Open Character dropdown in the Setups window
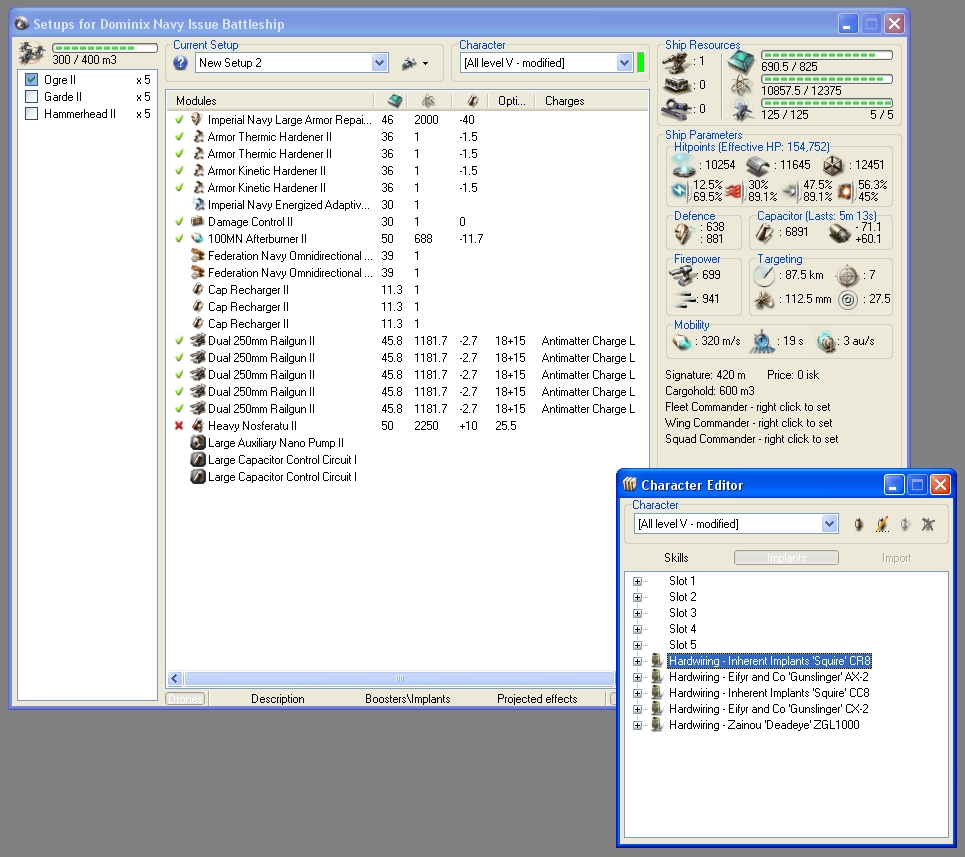This screenshot has height=857, width=965. tap(625, 63)
